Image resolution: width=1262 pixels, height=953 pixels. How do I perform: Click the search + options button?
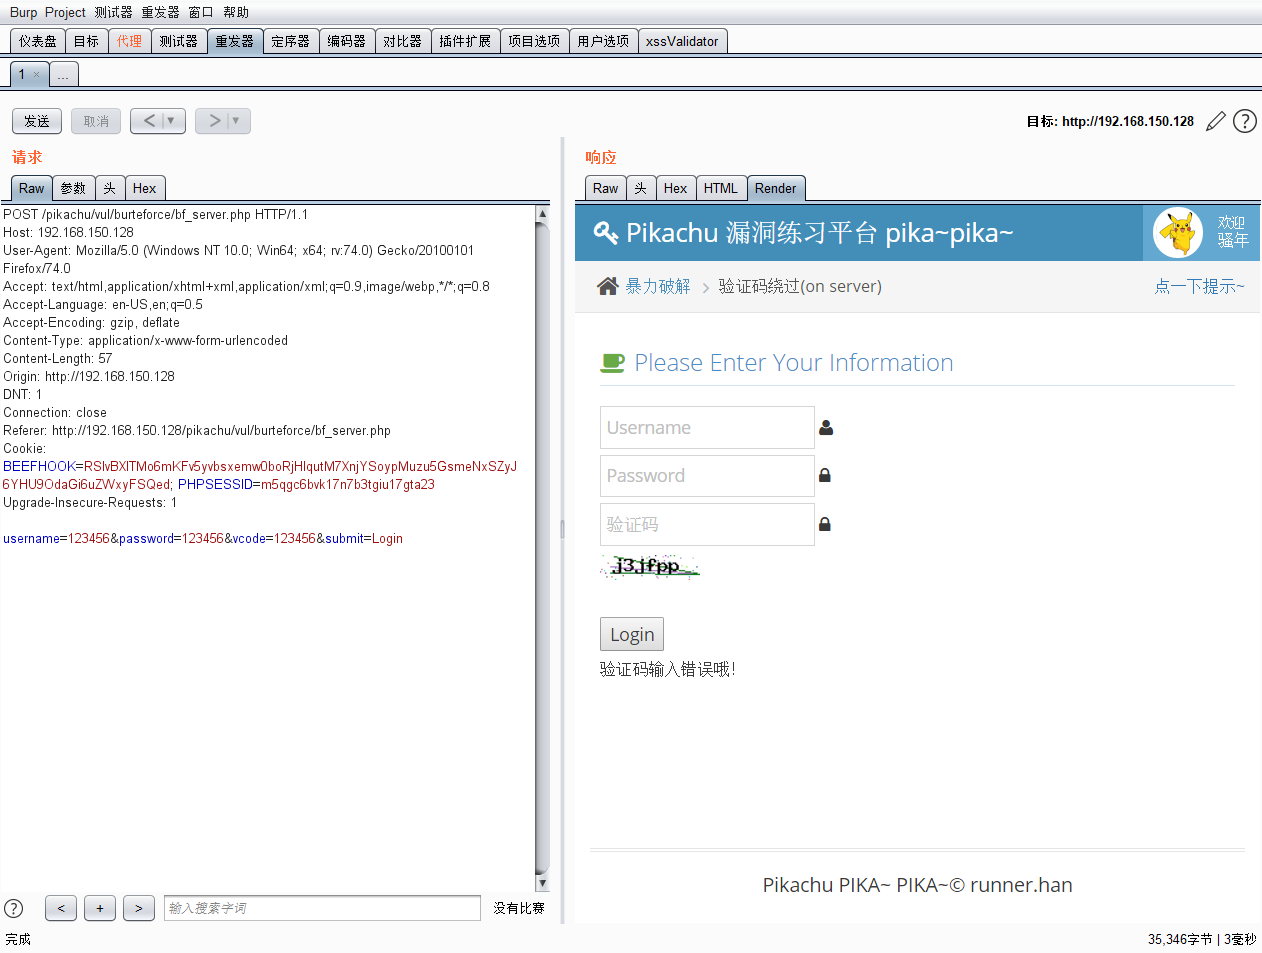pyautogui.click(x=100, y=908)
